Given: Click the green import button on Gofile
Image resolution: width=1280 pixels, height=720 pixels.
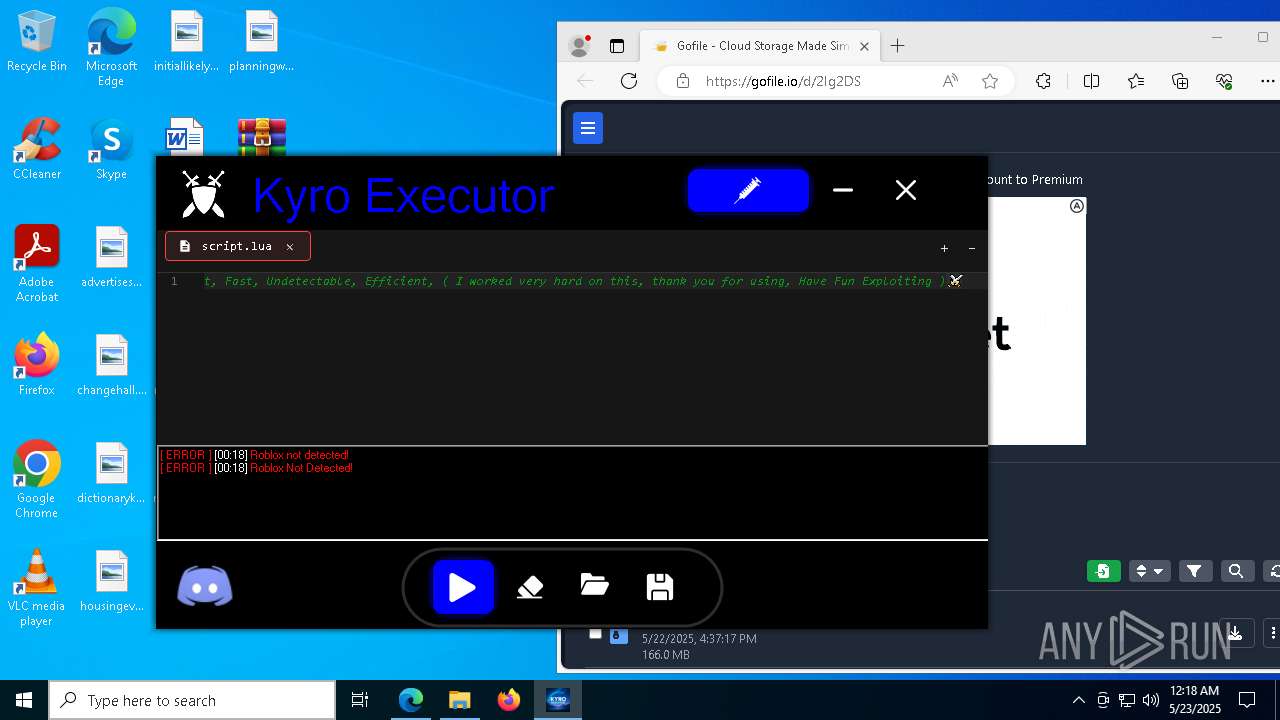Looking at the screenshot, I should point(1103,571).
